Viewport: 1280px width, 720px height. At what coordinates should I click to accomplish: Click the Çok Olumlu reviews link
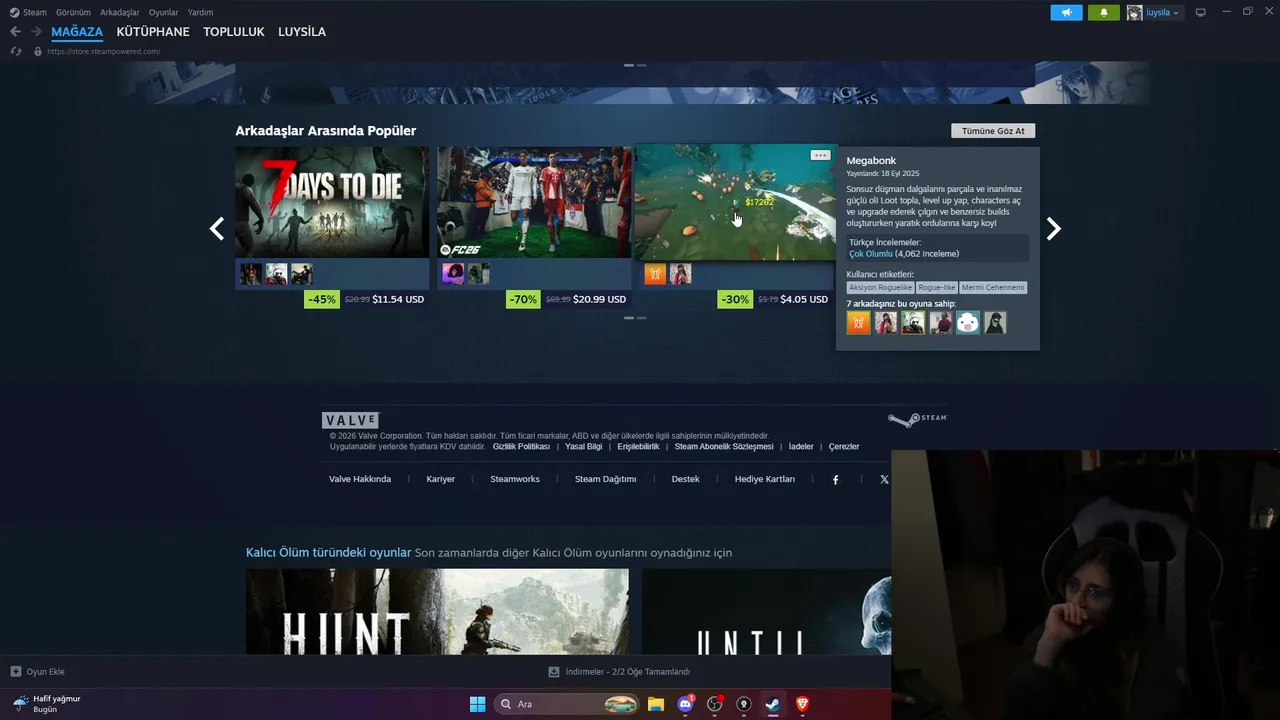[871, 254]
